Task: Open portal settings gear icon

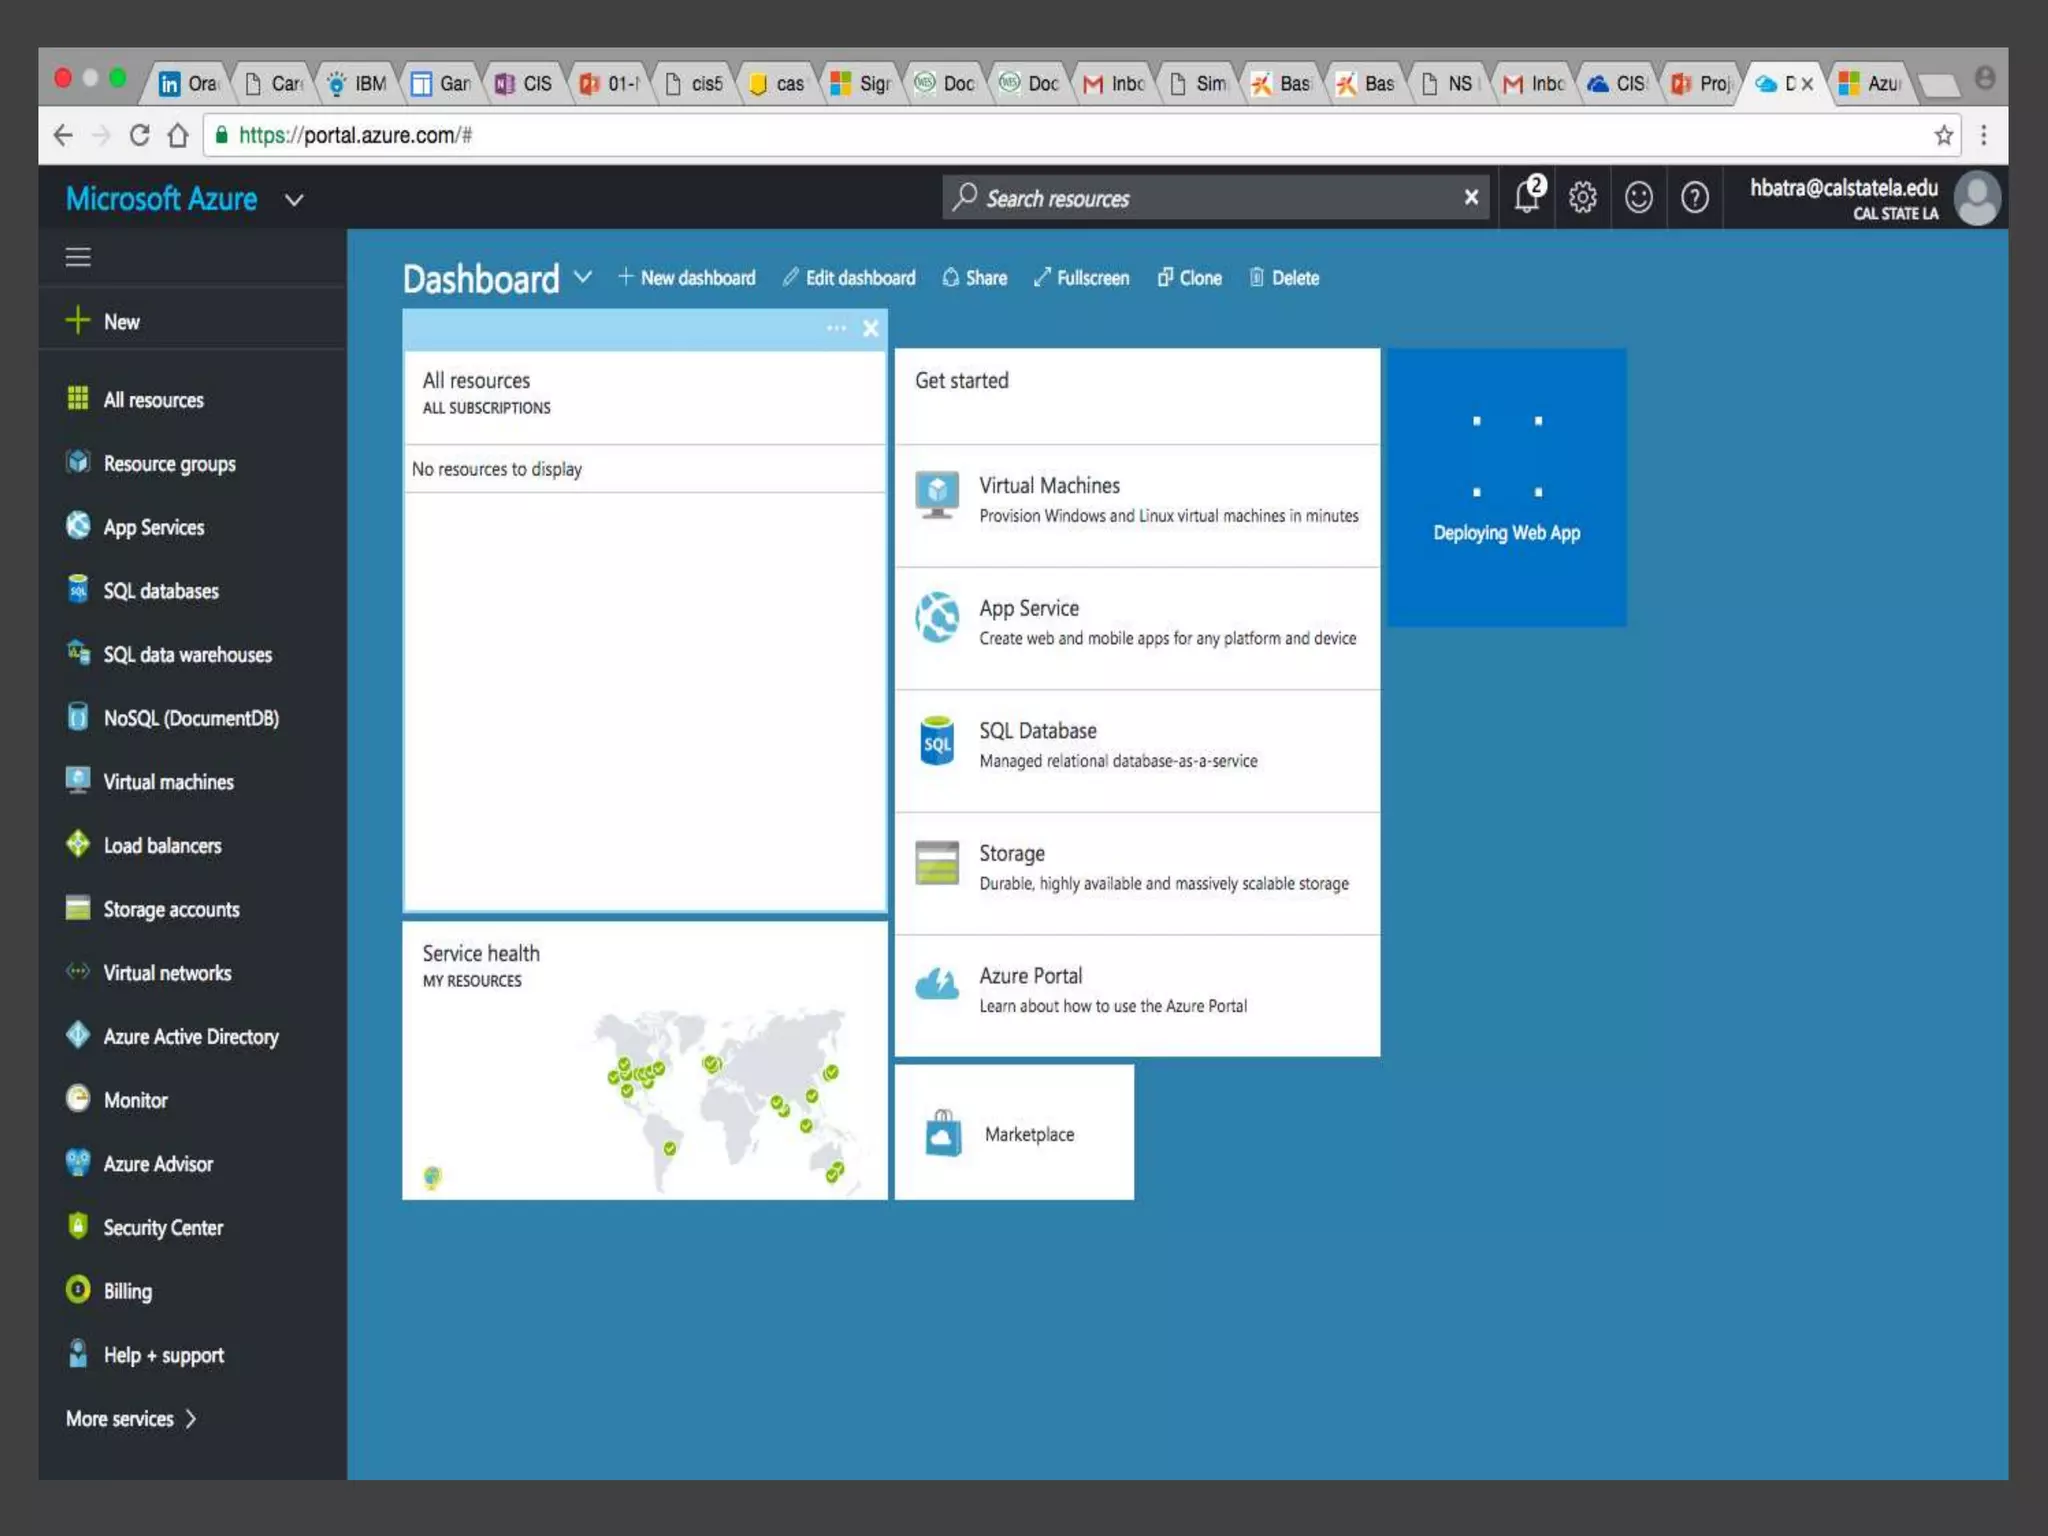Action: (x=1582, y=197)
